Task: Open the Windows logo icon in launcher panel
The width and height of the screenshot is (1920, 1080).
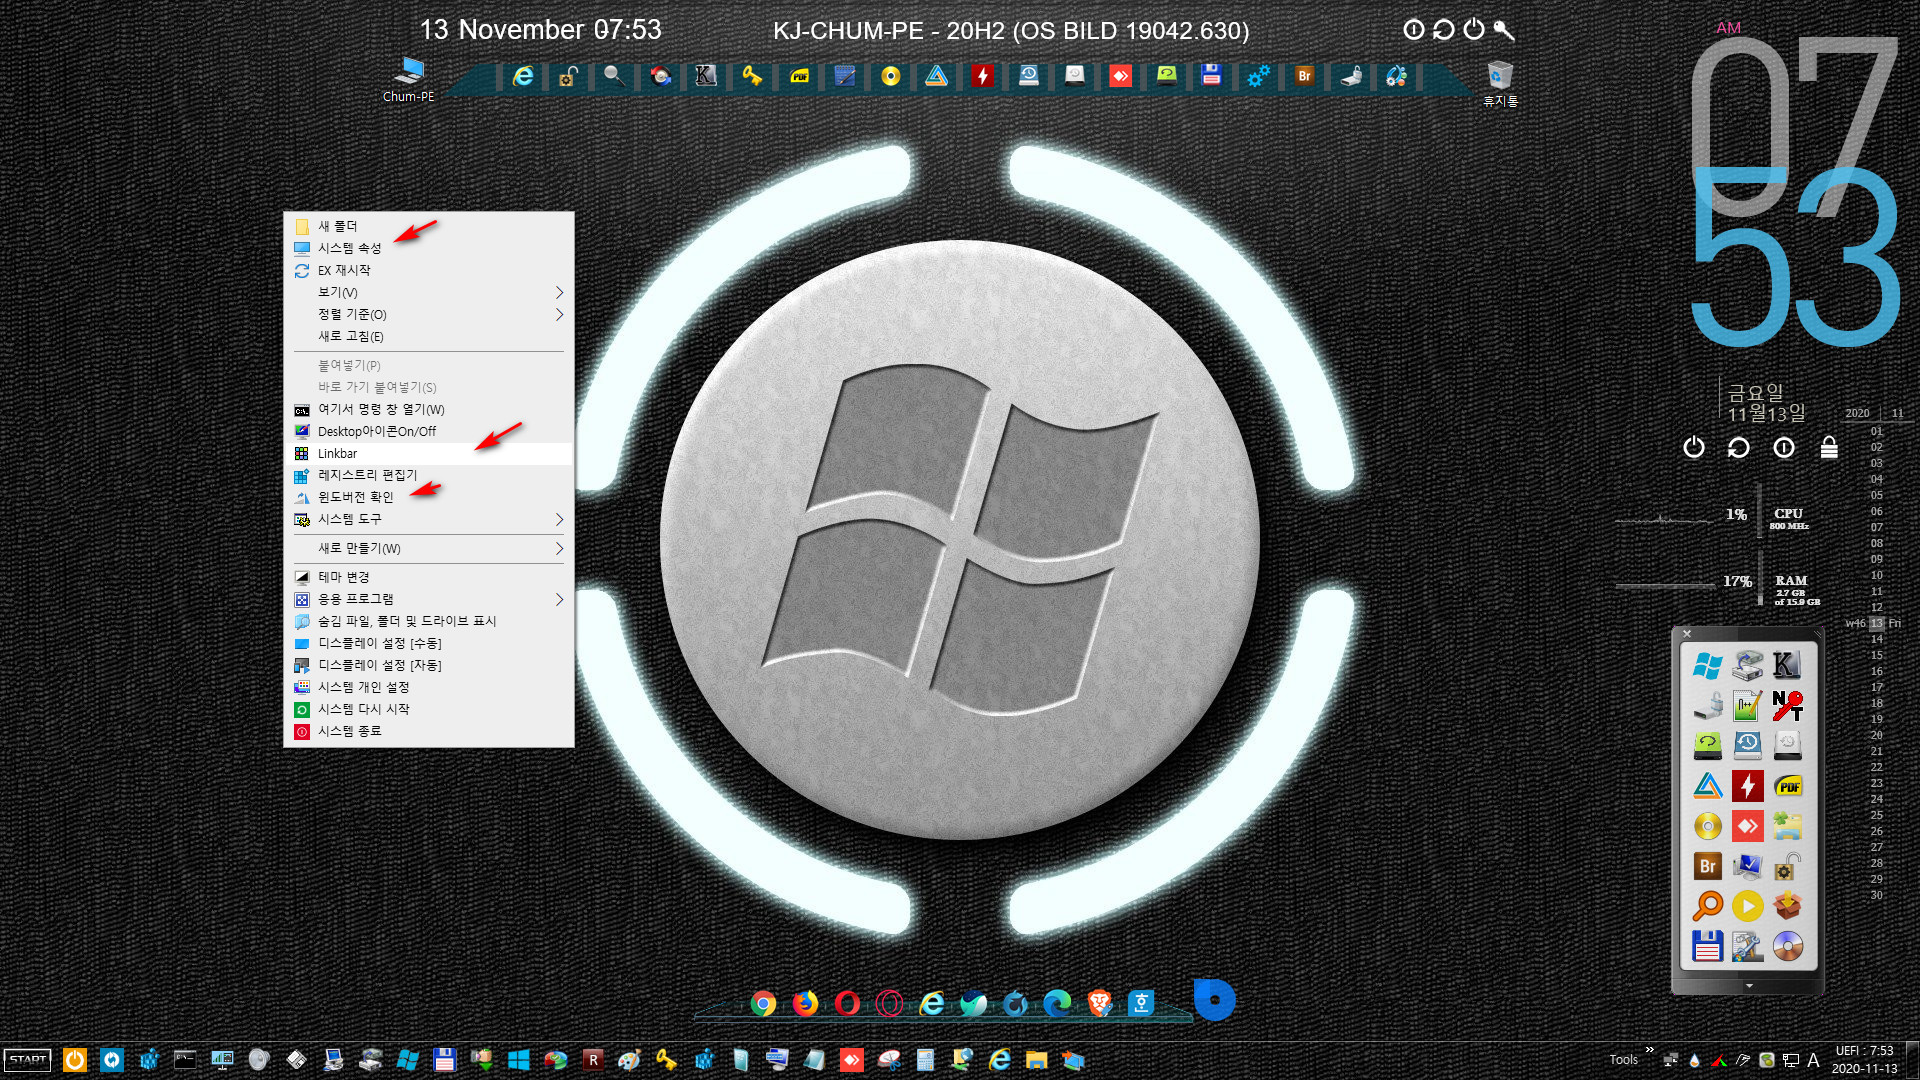Action: coord(1707,665)
